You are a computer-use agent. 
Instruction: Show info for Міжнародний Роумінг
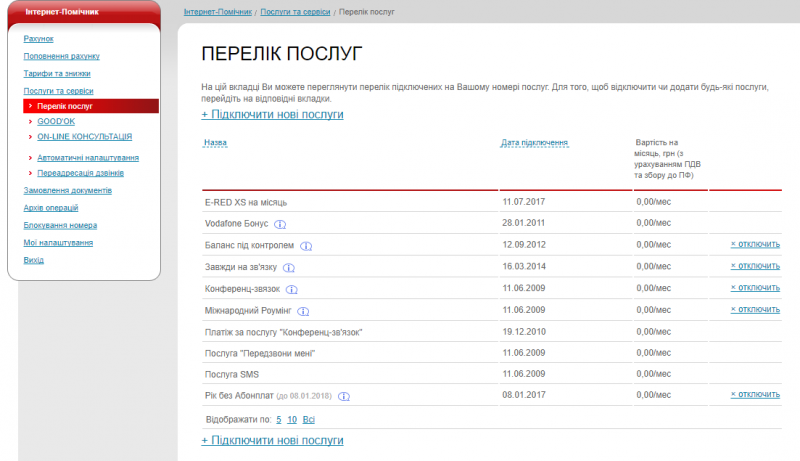click(x=303, y=311)
